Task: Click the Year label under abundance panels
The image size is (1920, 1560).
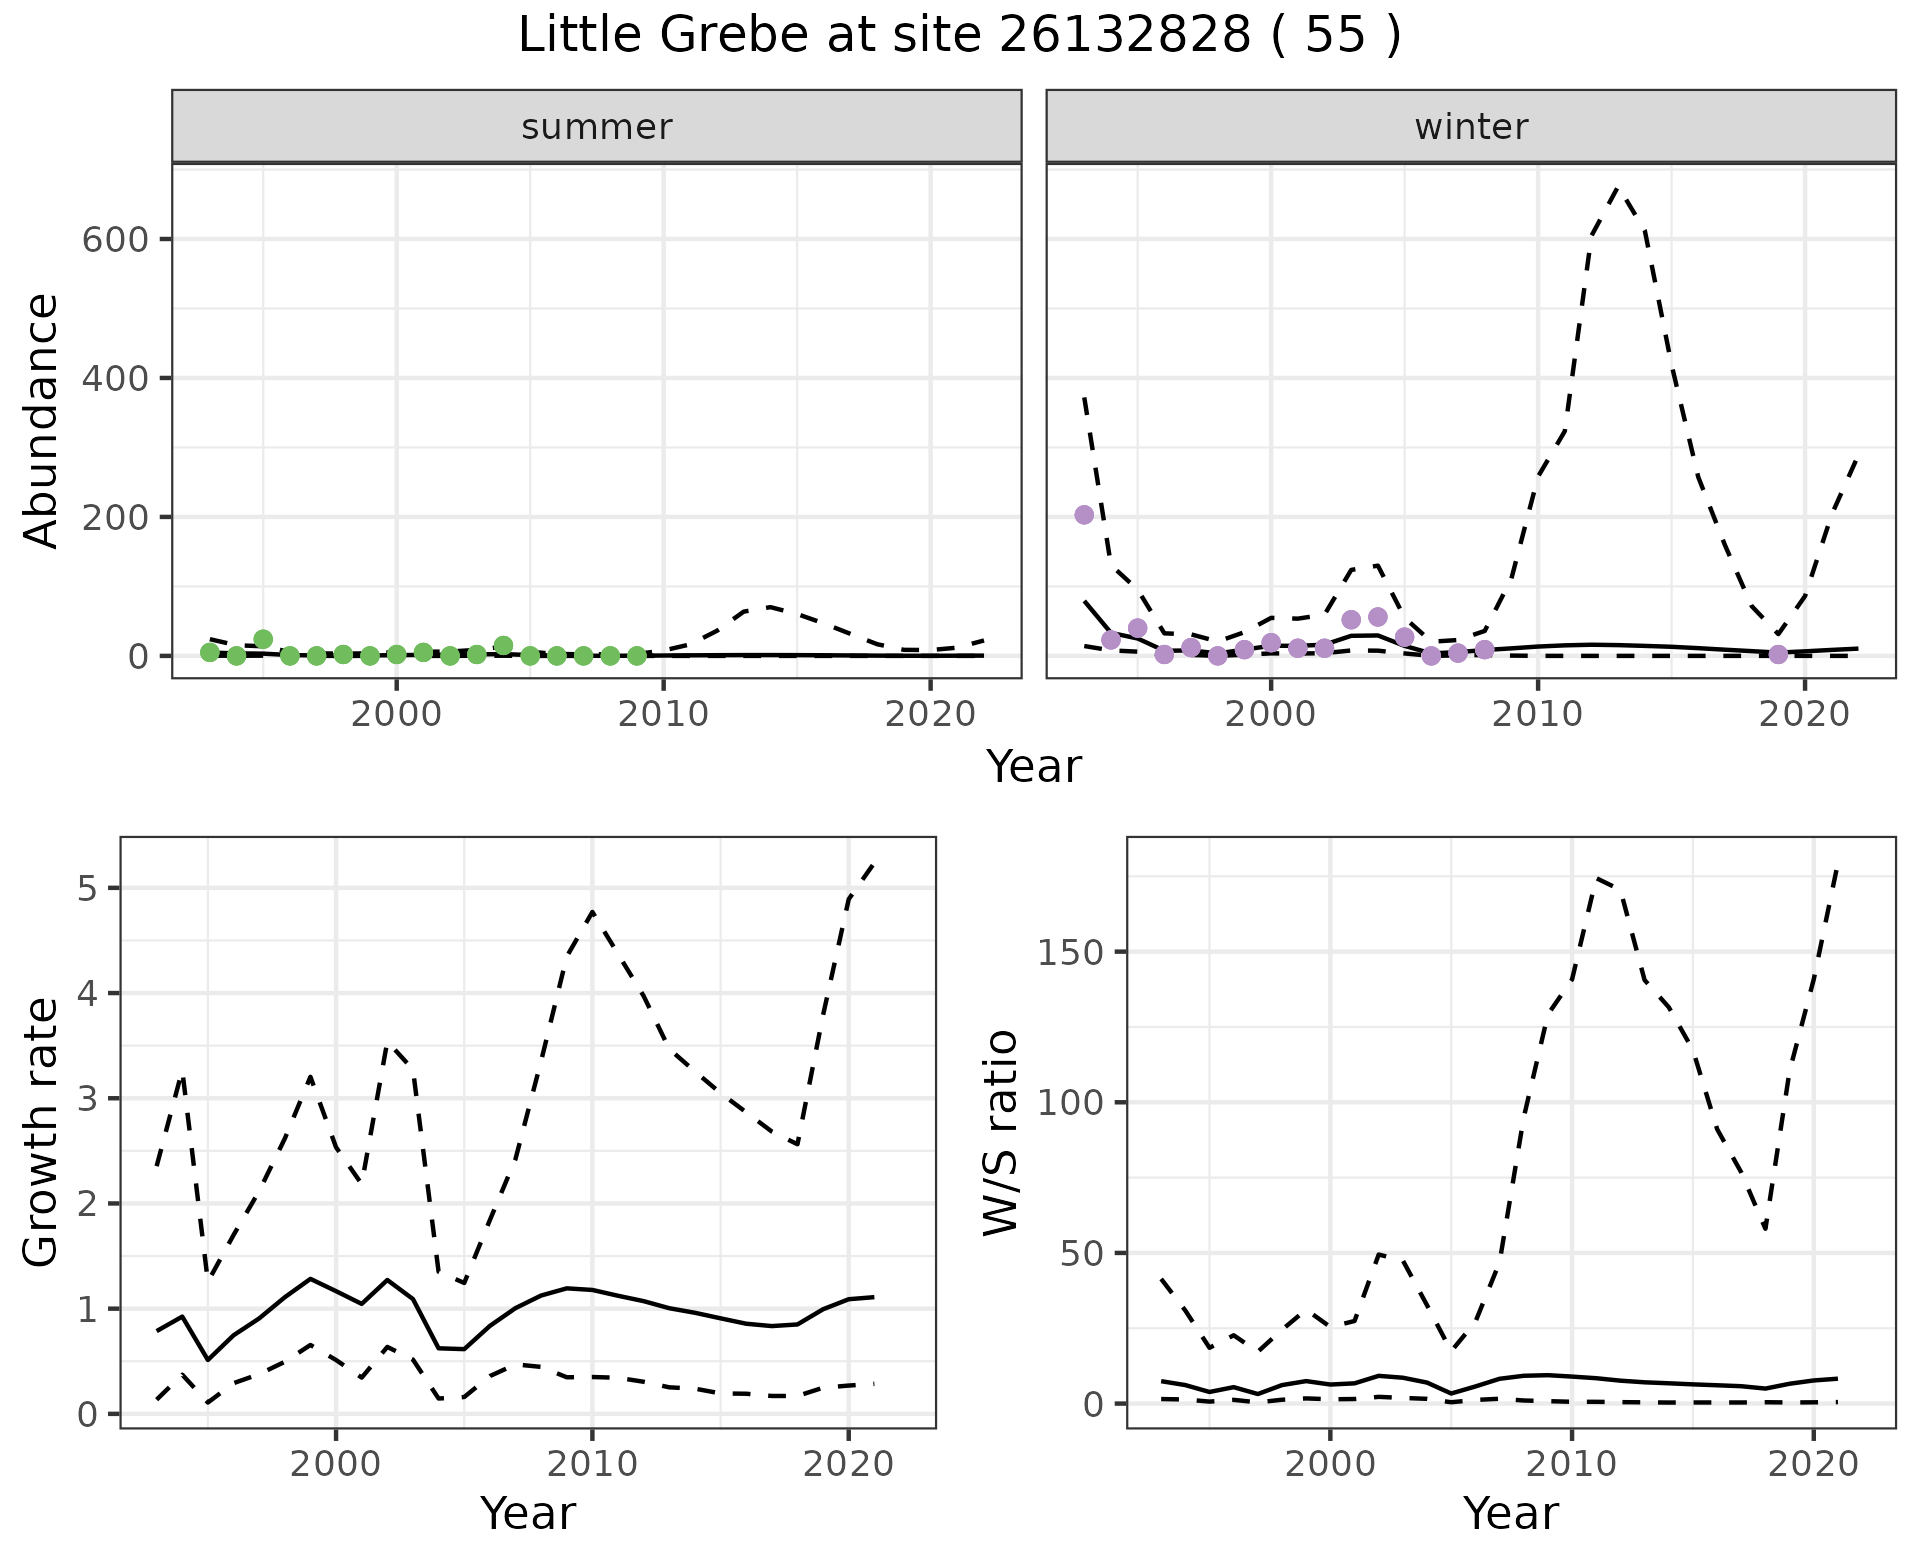Action: [1034, 767]
